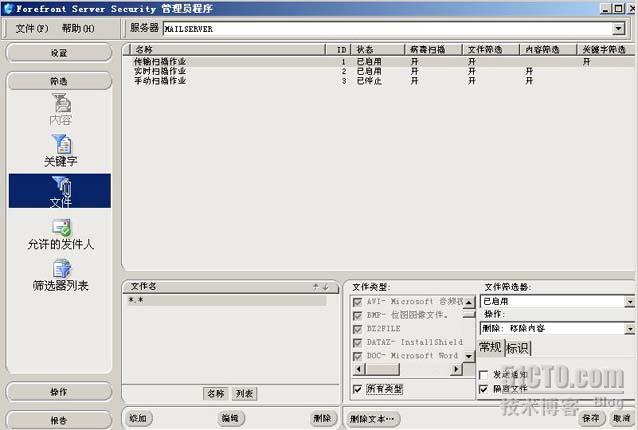Toggle the 隔离文件 quarantine files checkbox
Screen dimensions: 638x430
[484, 389]
